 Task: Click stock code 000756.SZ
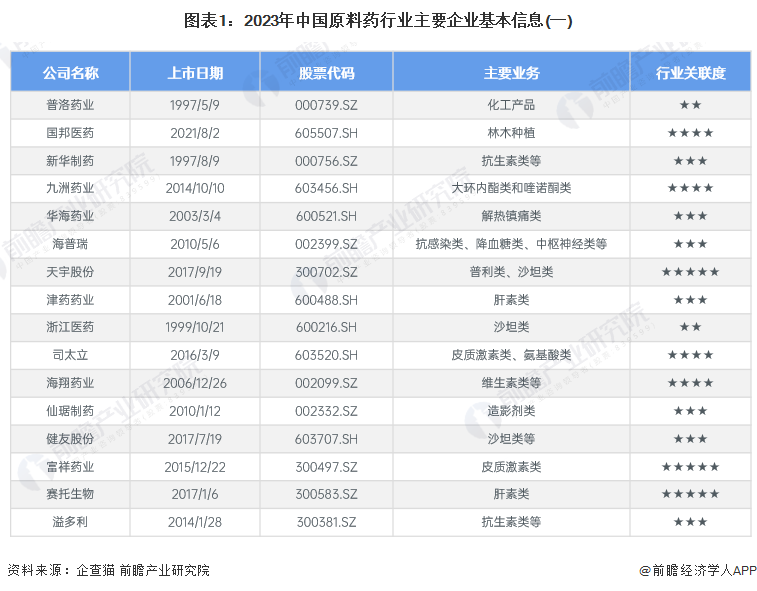coord(326,161)
